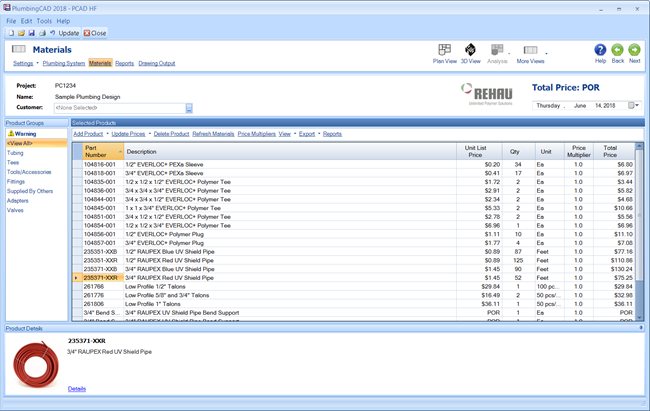The width and height of the screenshot is (650, 411).
Task: Click the Price Multiplier column header
Action: [x=579, y=151]
